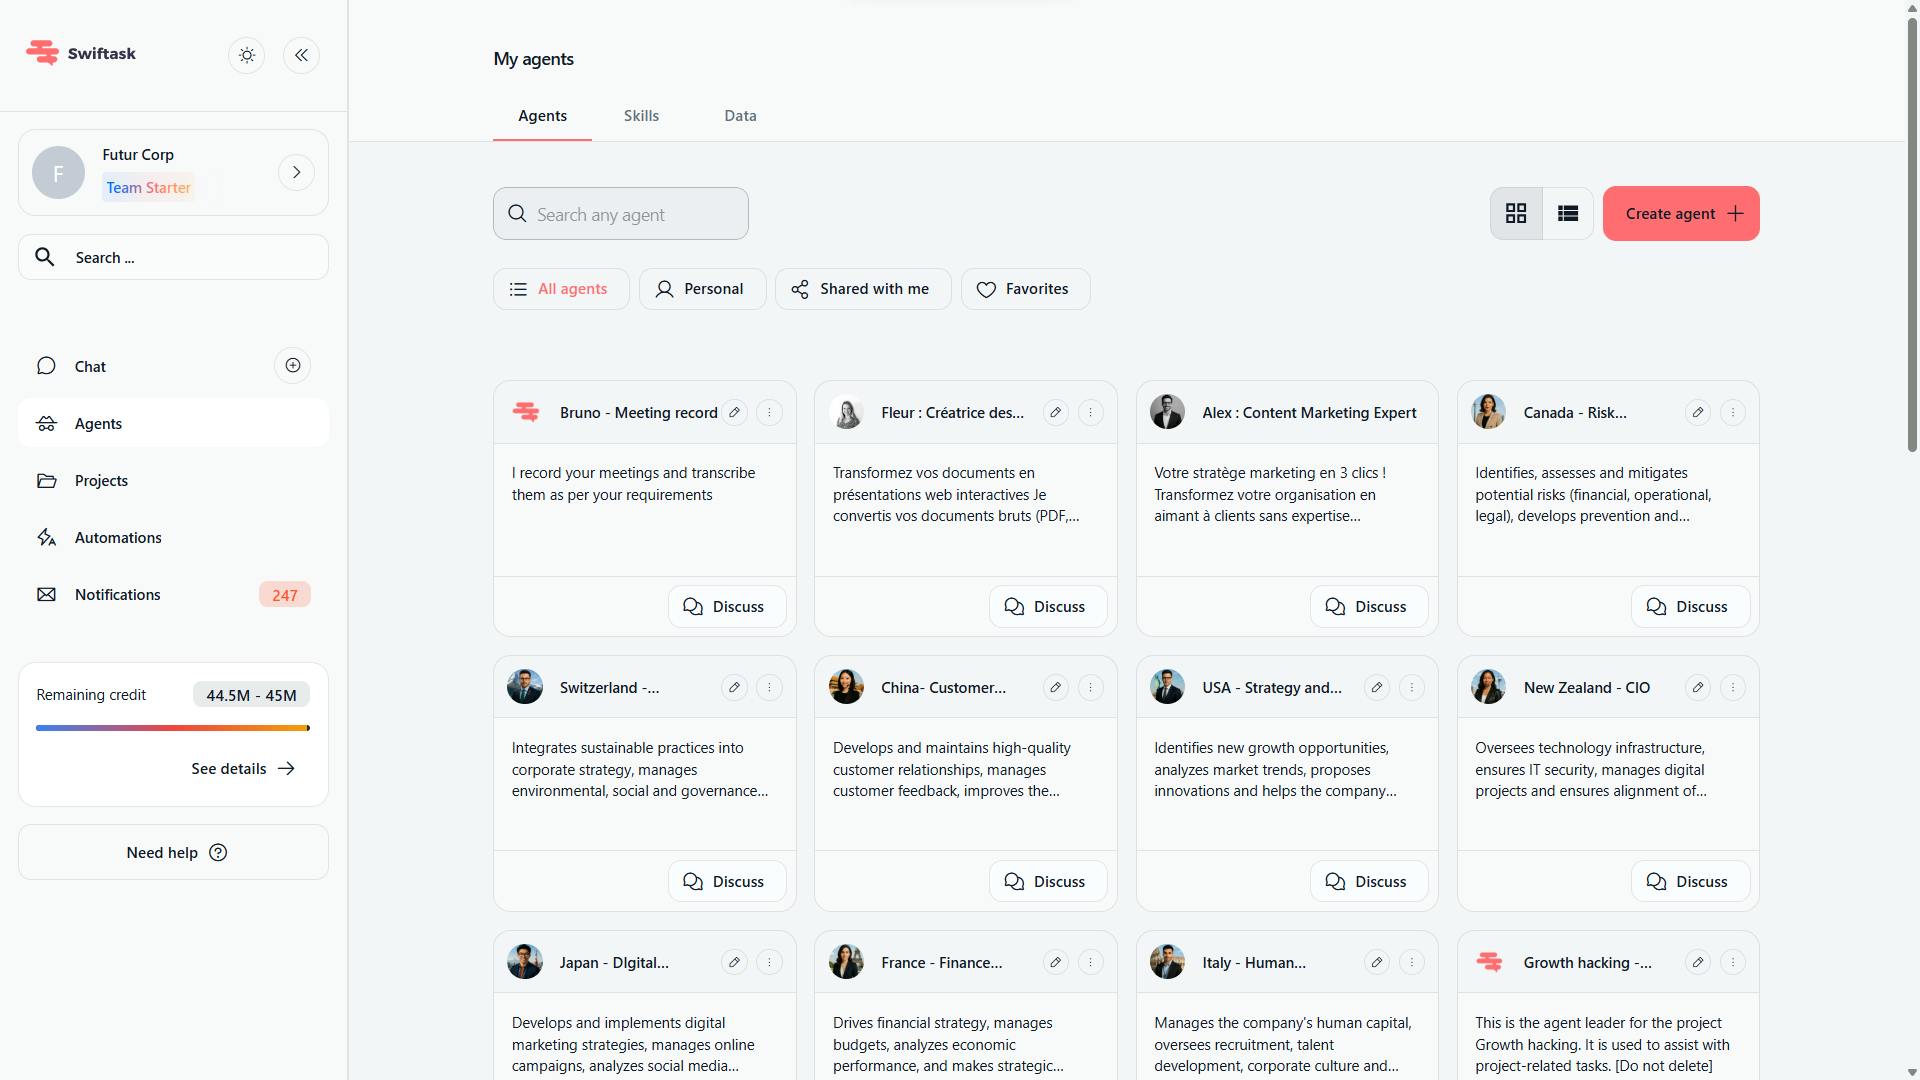The width and height of the screenshot is (1920, 1080).
Task: Switch to the Skills tab
Action: pos(641,116)
